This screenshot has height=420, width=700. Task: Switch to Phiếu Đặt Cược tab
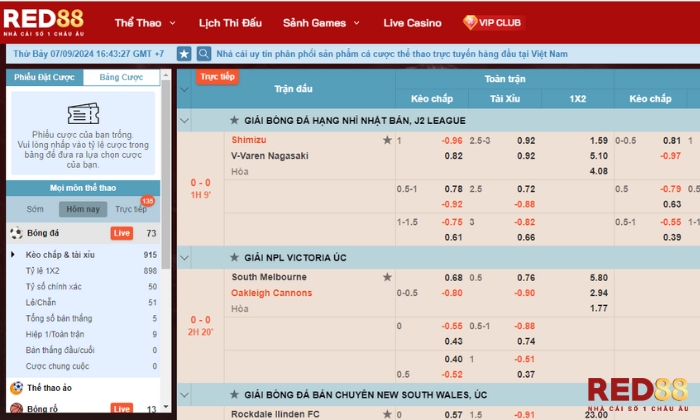click(x=44, y=77)
